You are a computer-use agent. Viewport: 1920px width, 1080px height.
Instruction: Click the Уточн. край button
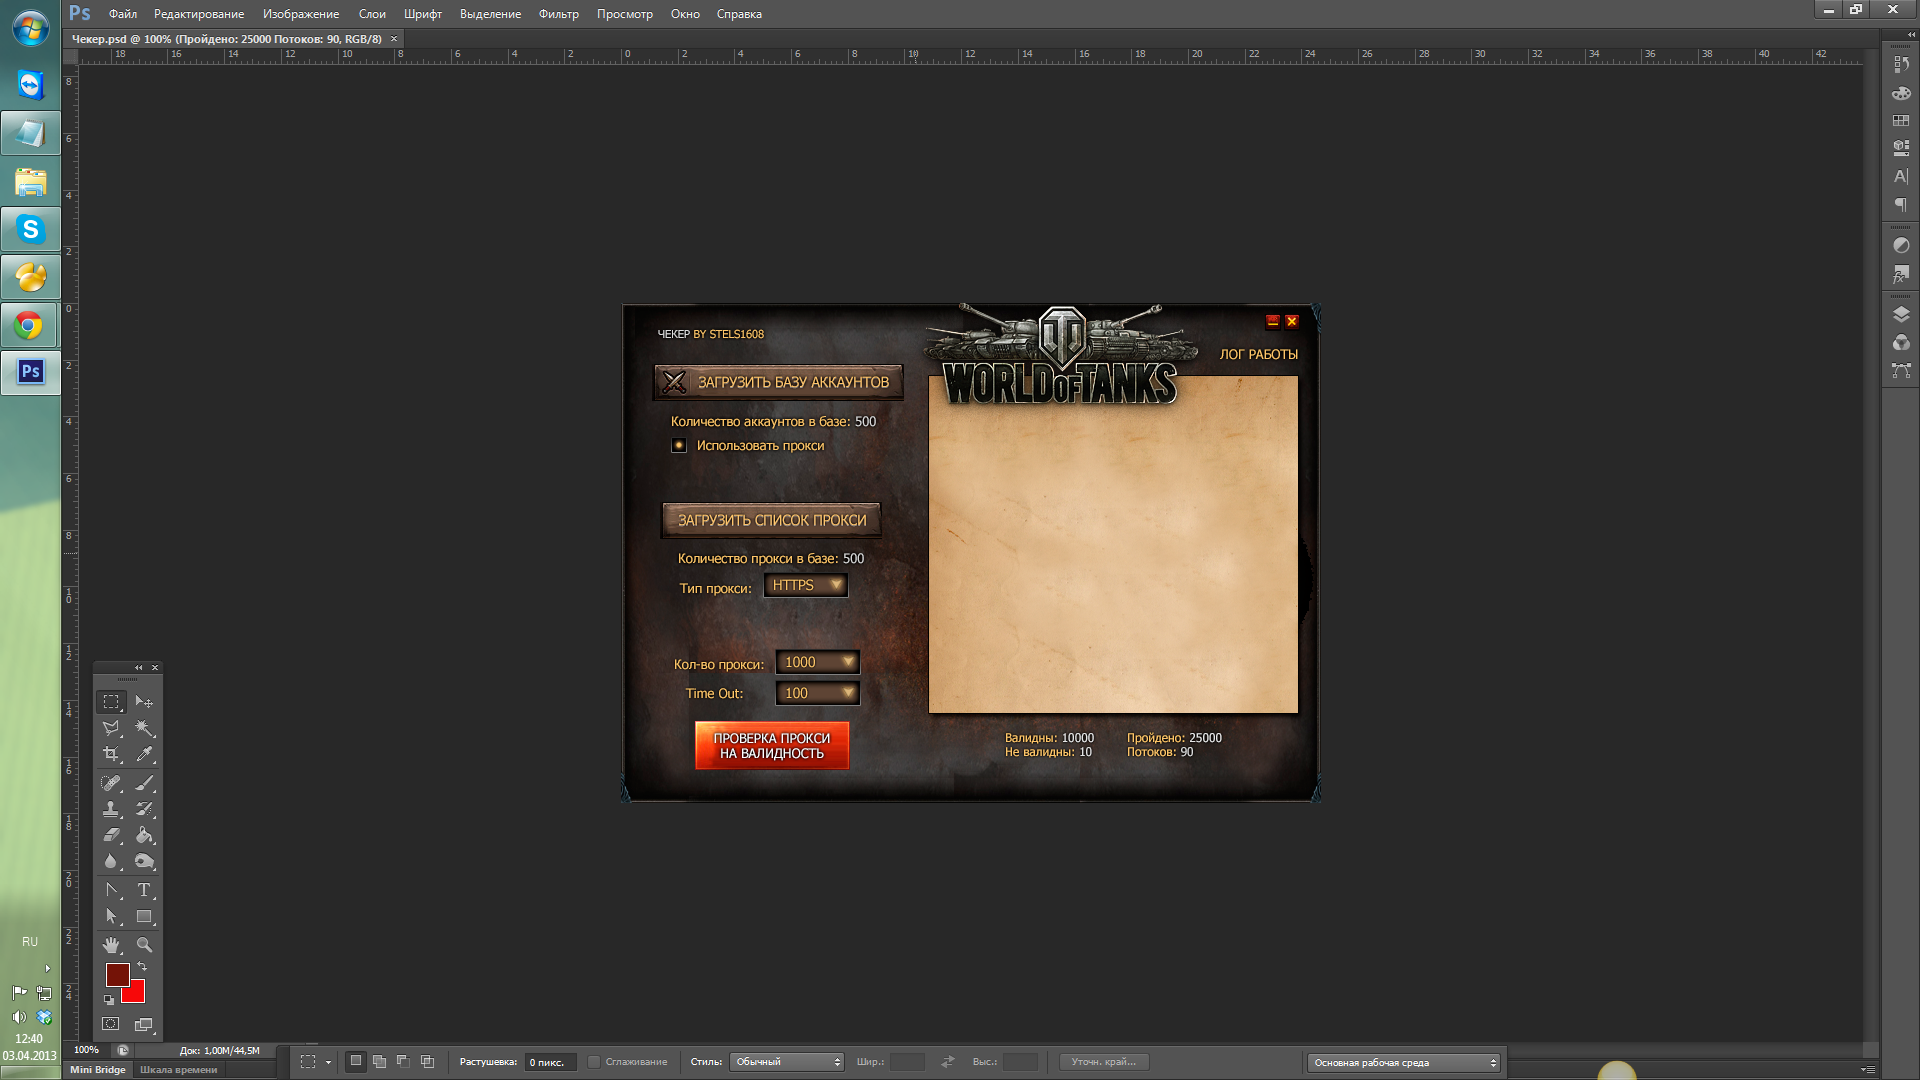(x=1104, y=1062)
